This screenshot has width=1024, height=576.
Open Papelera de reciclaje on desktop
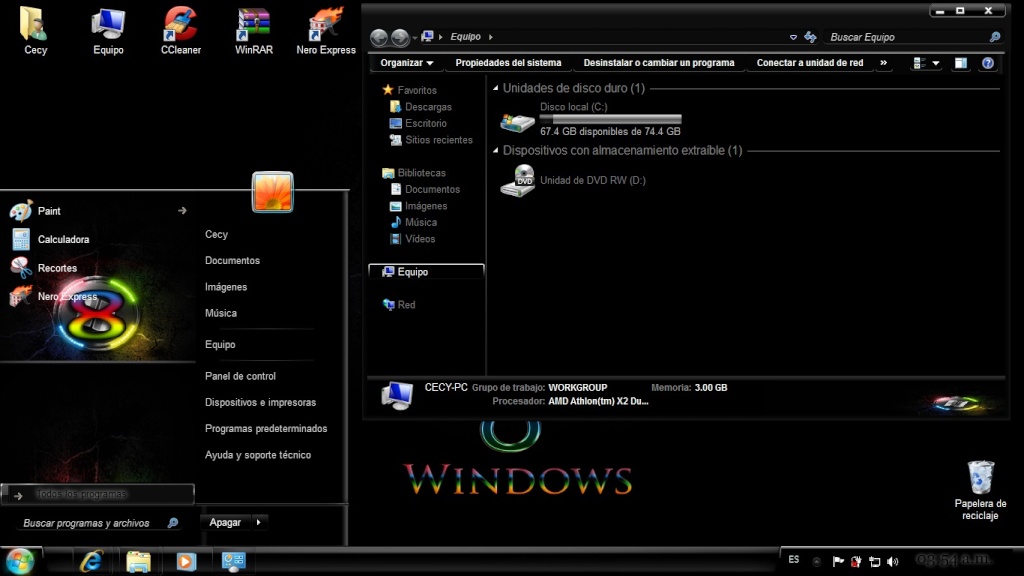tap(980, 490)
